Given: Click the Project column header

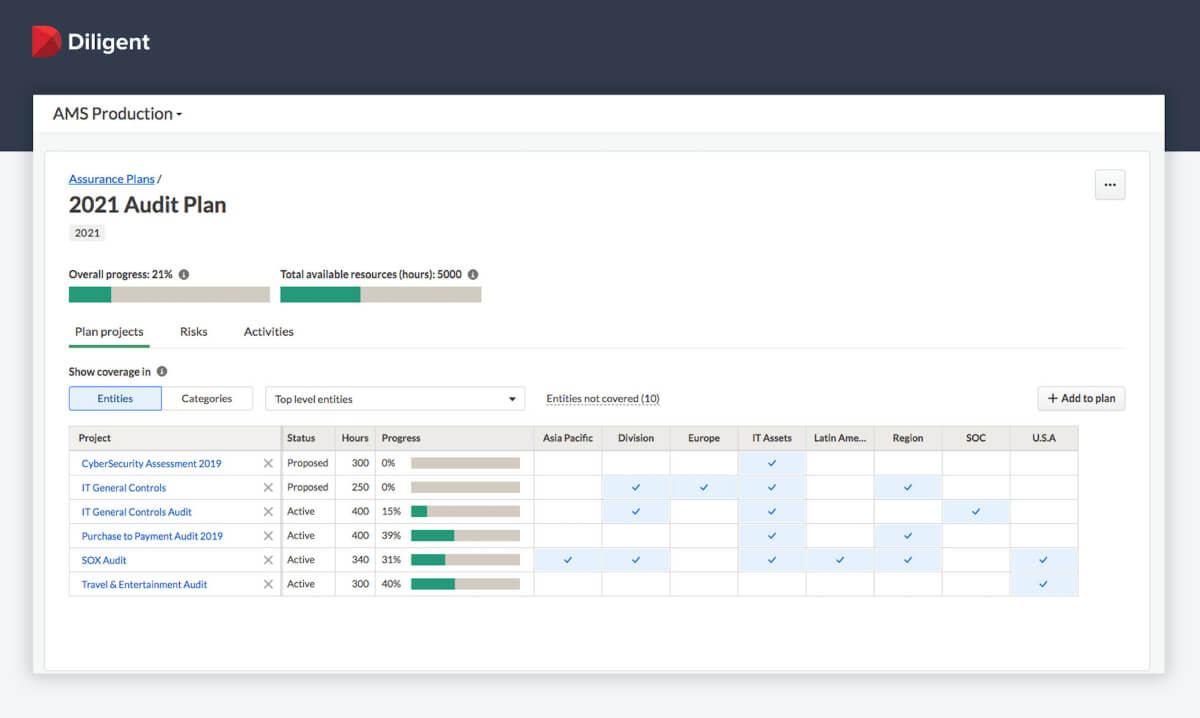Looking at the screenshot, I should click(x=95, y=438).
